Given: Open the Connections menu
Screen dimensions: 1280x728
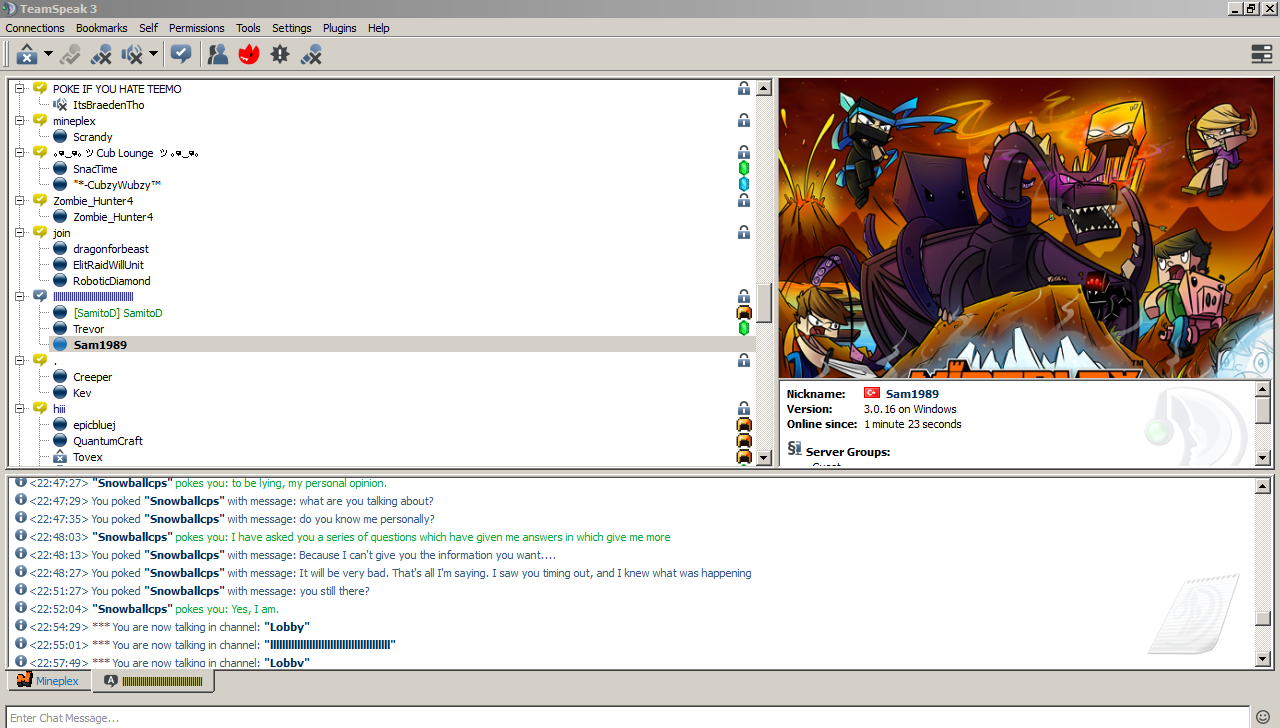Looking at the screenshot, I should (x=35, y=28).
